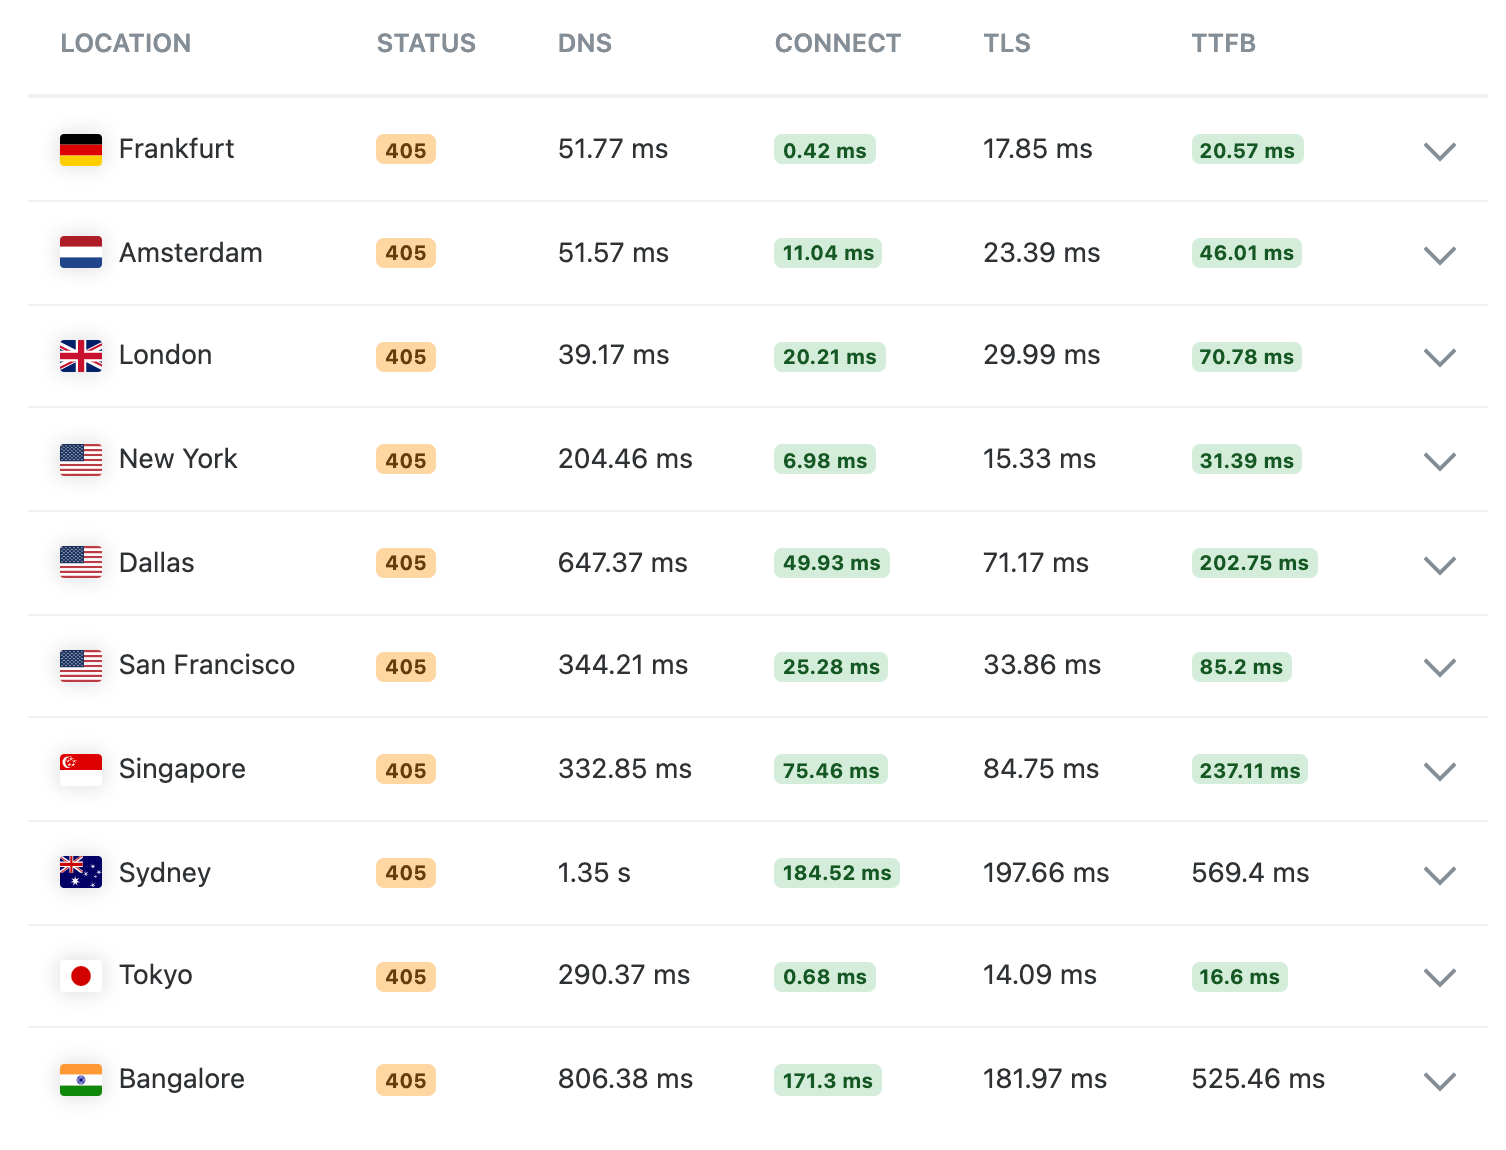Click the 184.52 ms connect badge for Sydney
The width and height of the screenshot is (1506, 1150).
click(836, 873)
